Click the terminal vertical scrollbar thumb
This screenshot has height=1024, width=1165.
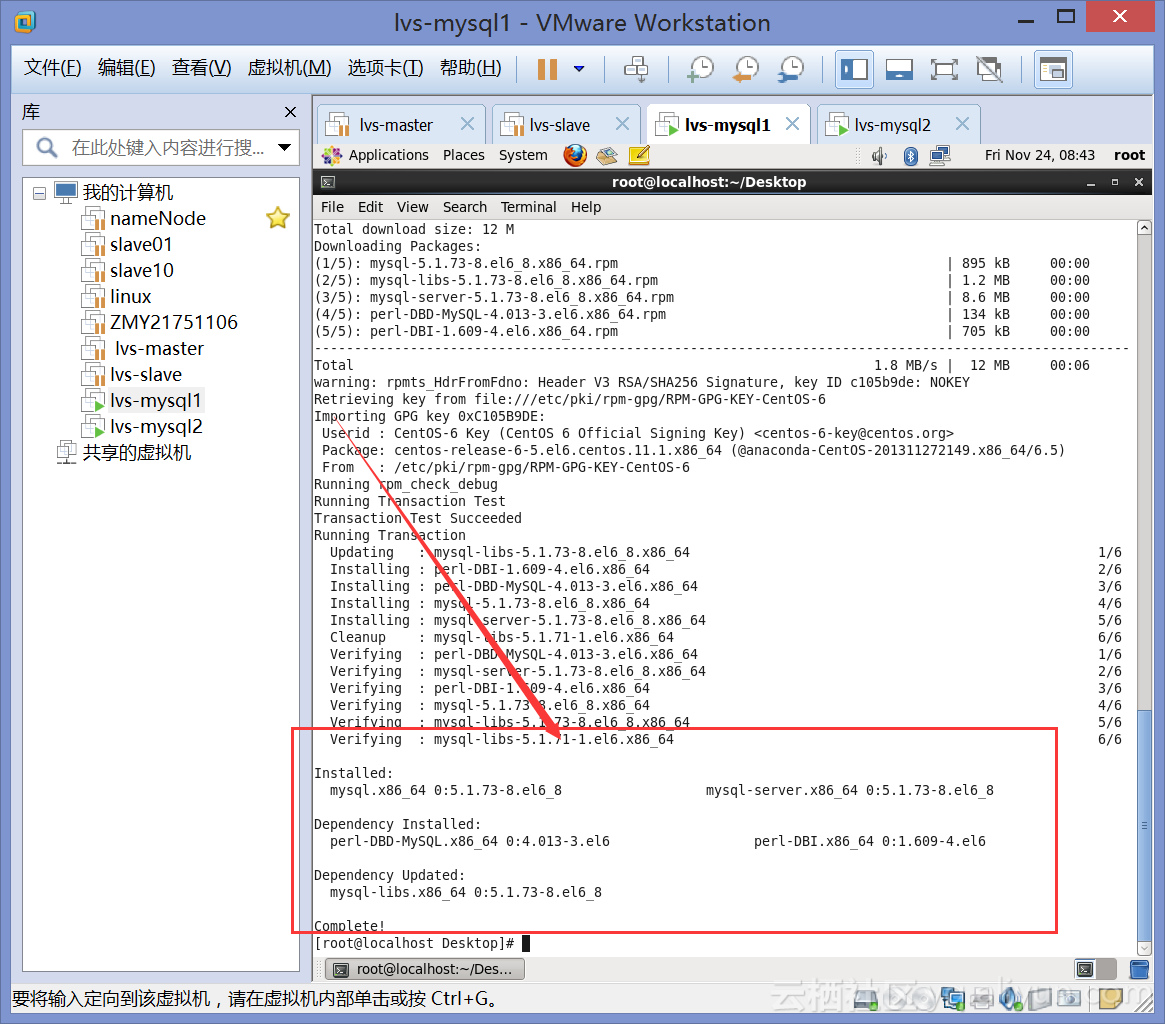(x=1144, y=825)
